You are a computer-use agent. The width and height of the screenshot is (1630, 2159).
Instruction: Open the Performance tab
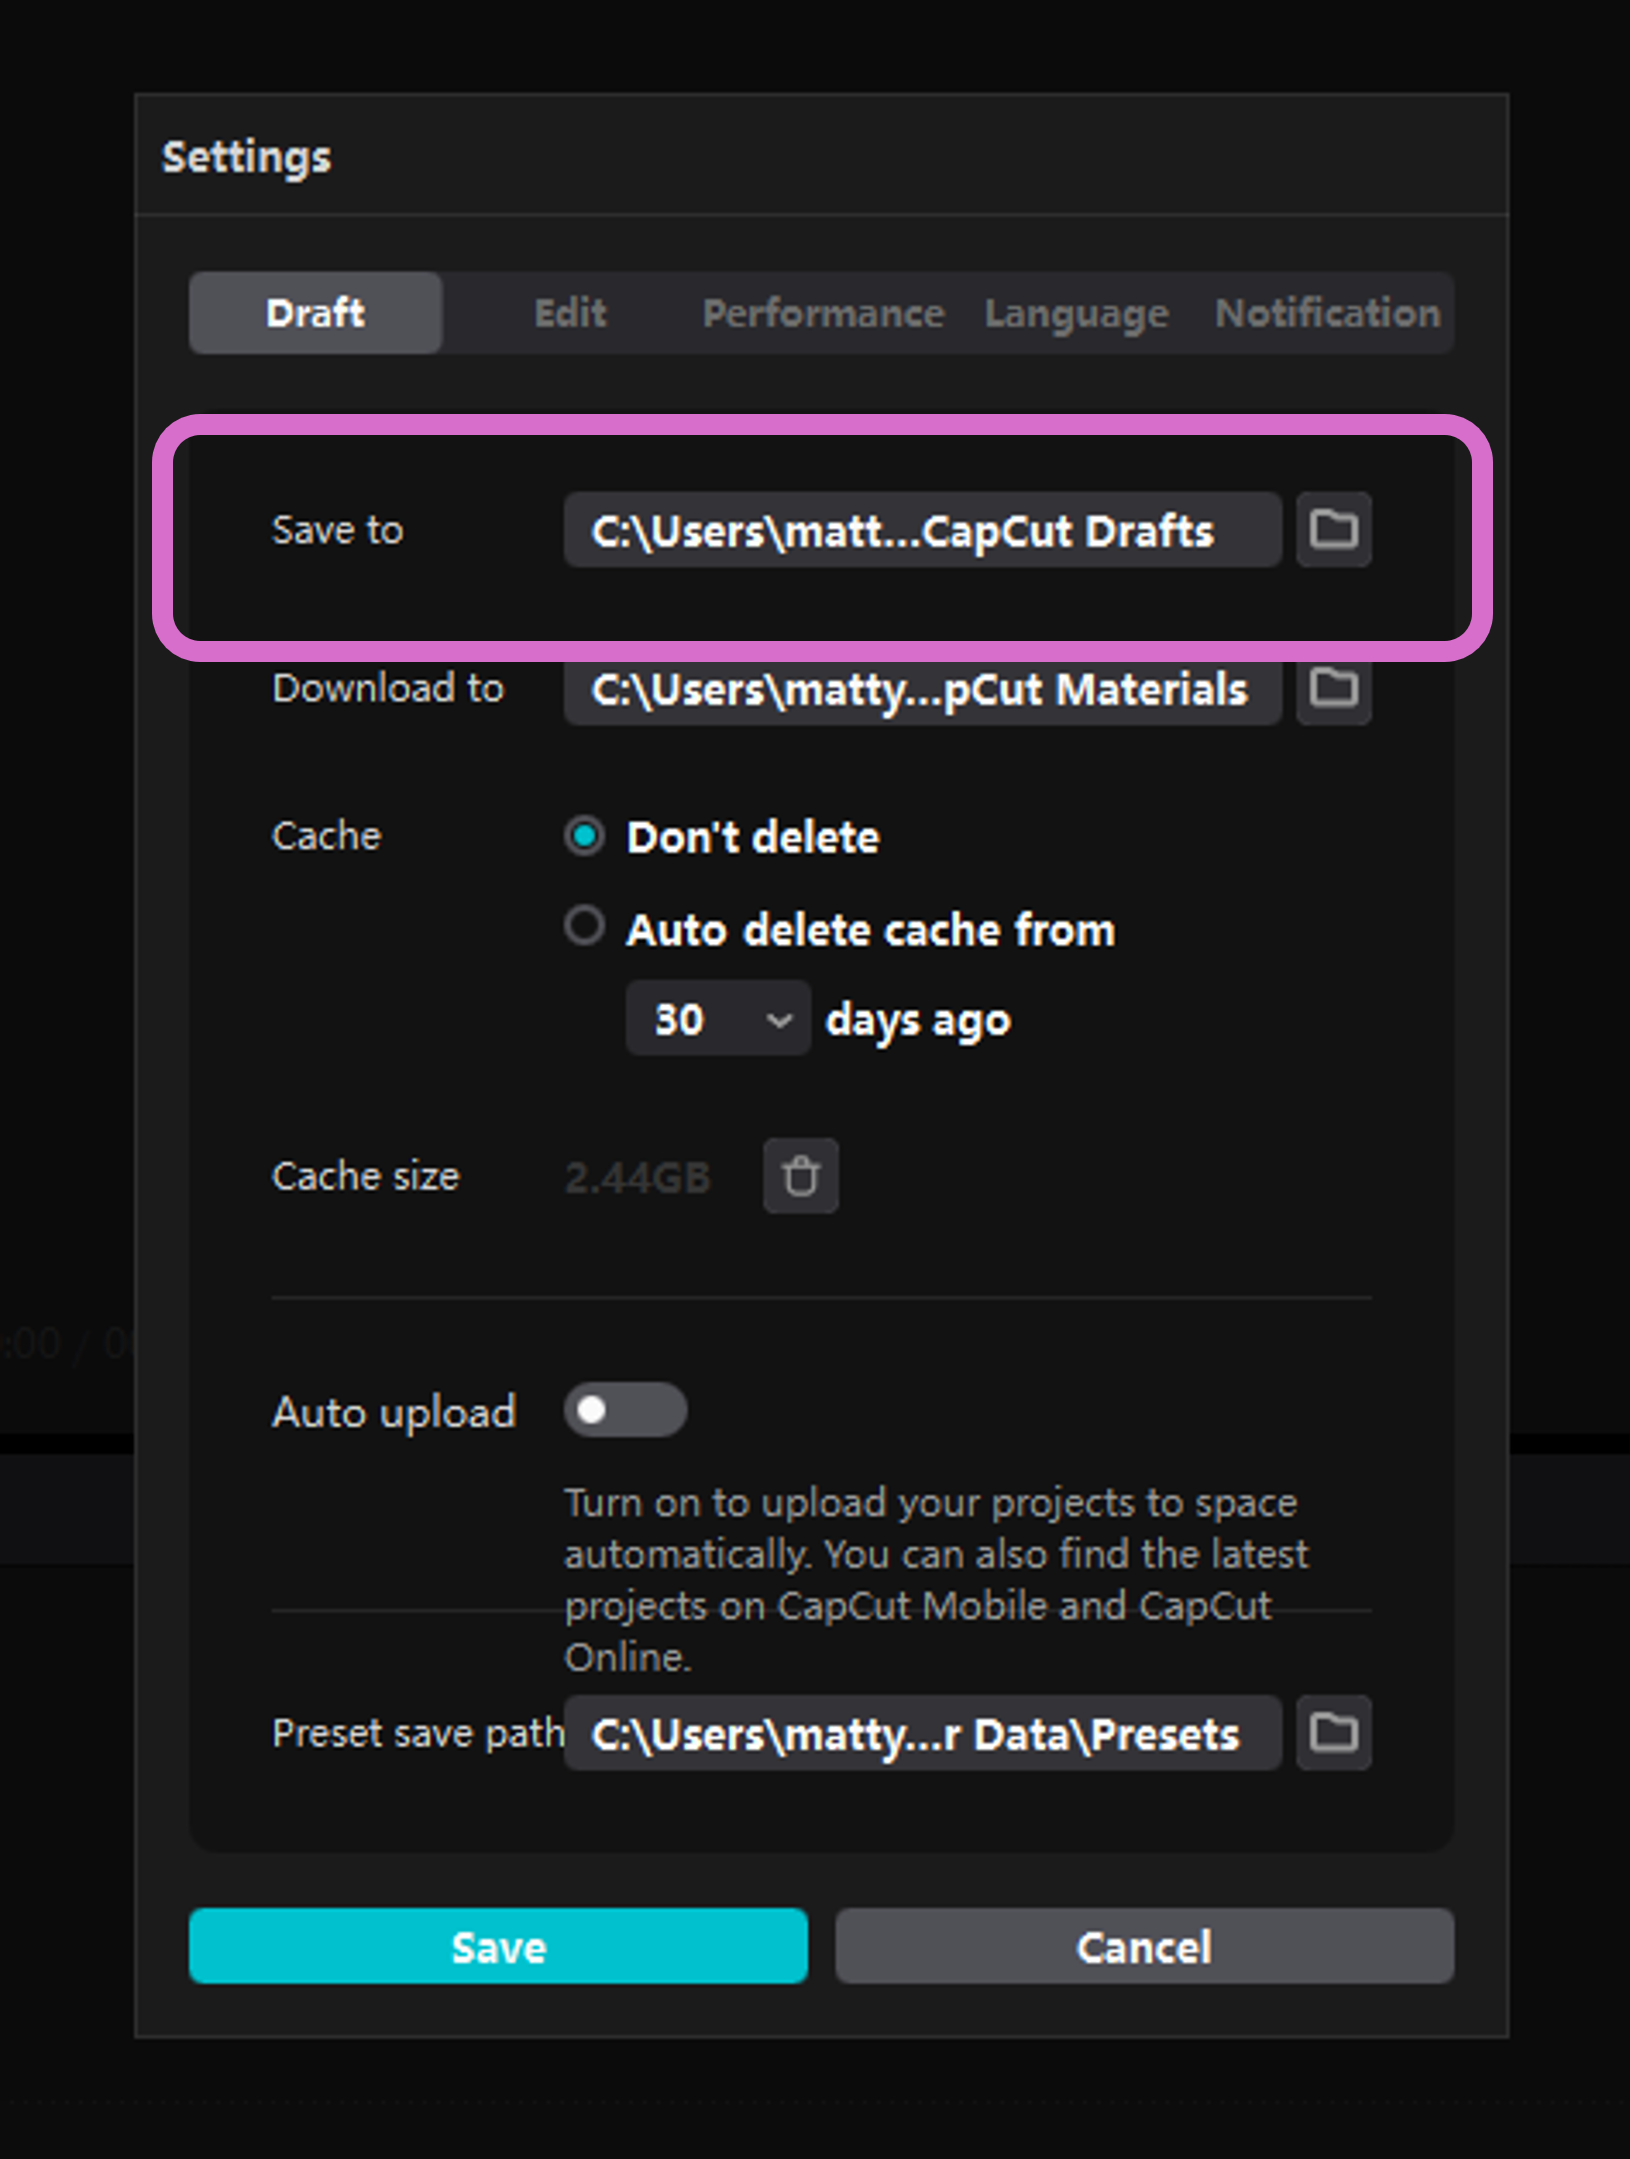click(823, 313)
